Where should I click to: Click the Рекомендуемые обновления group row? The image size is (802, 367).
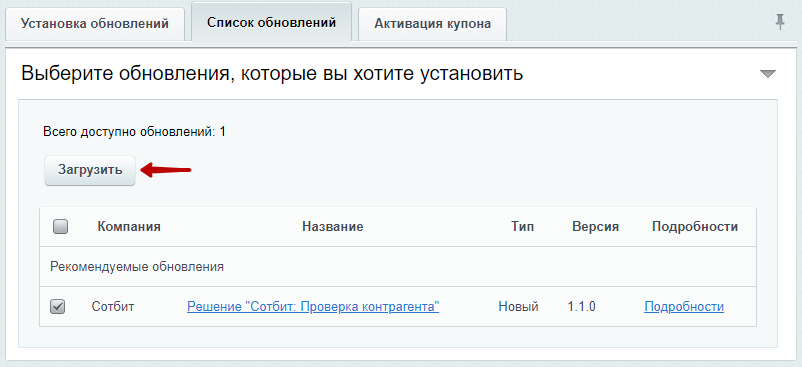(x=398, y=267)
